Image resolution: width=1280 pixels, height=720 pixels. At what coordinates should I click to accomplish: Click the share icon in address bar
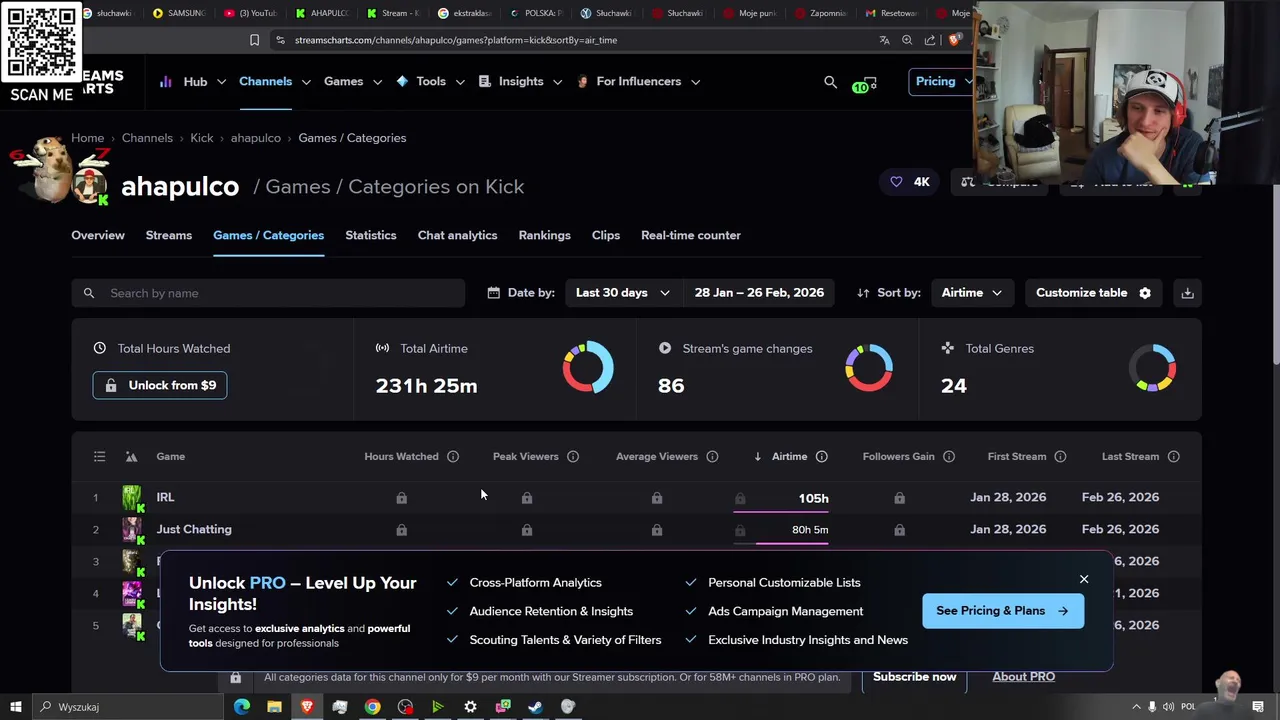coord(930,40)
